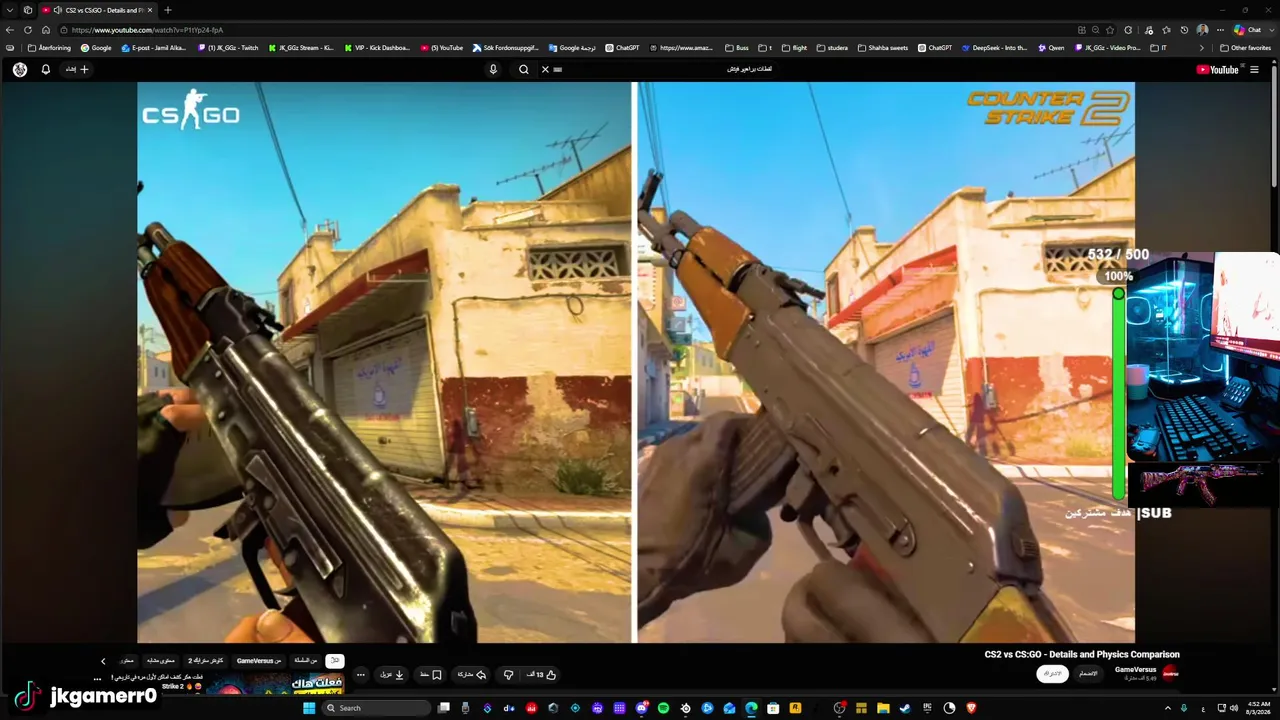Open the ChatGPT bookmark next to Google translate

pos(622,48)
